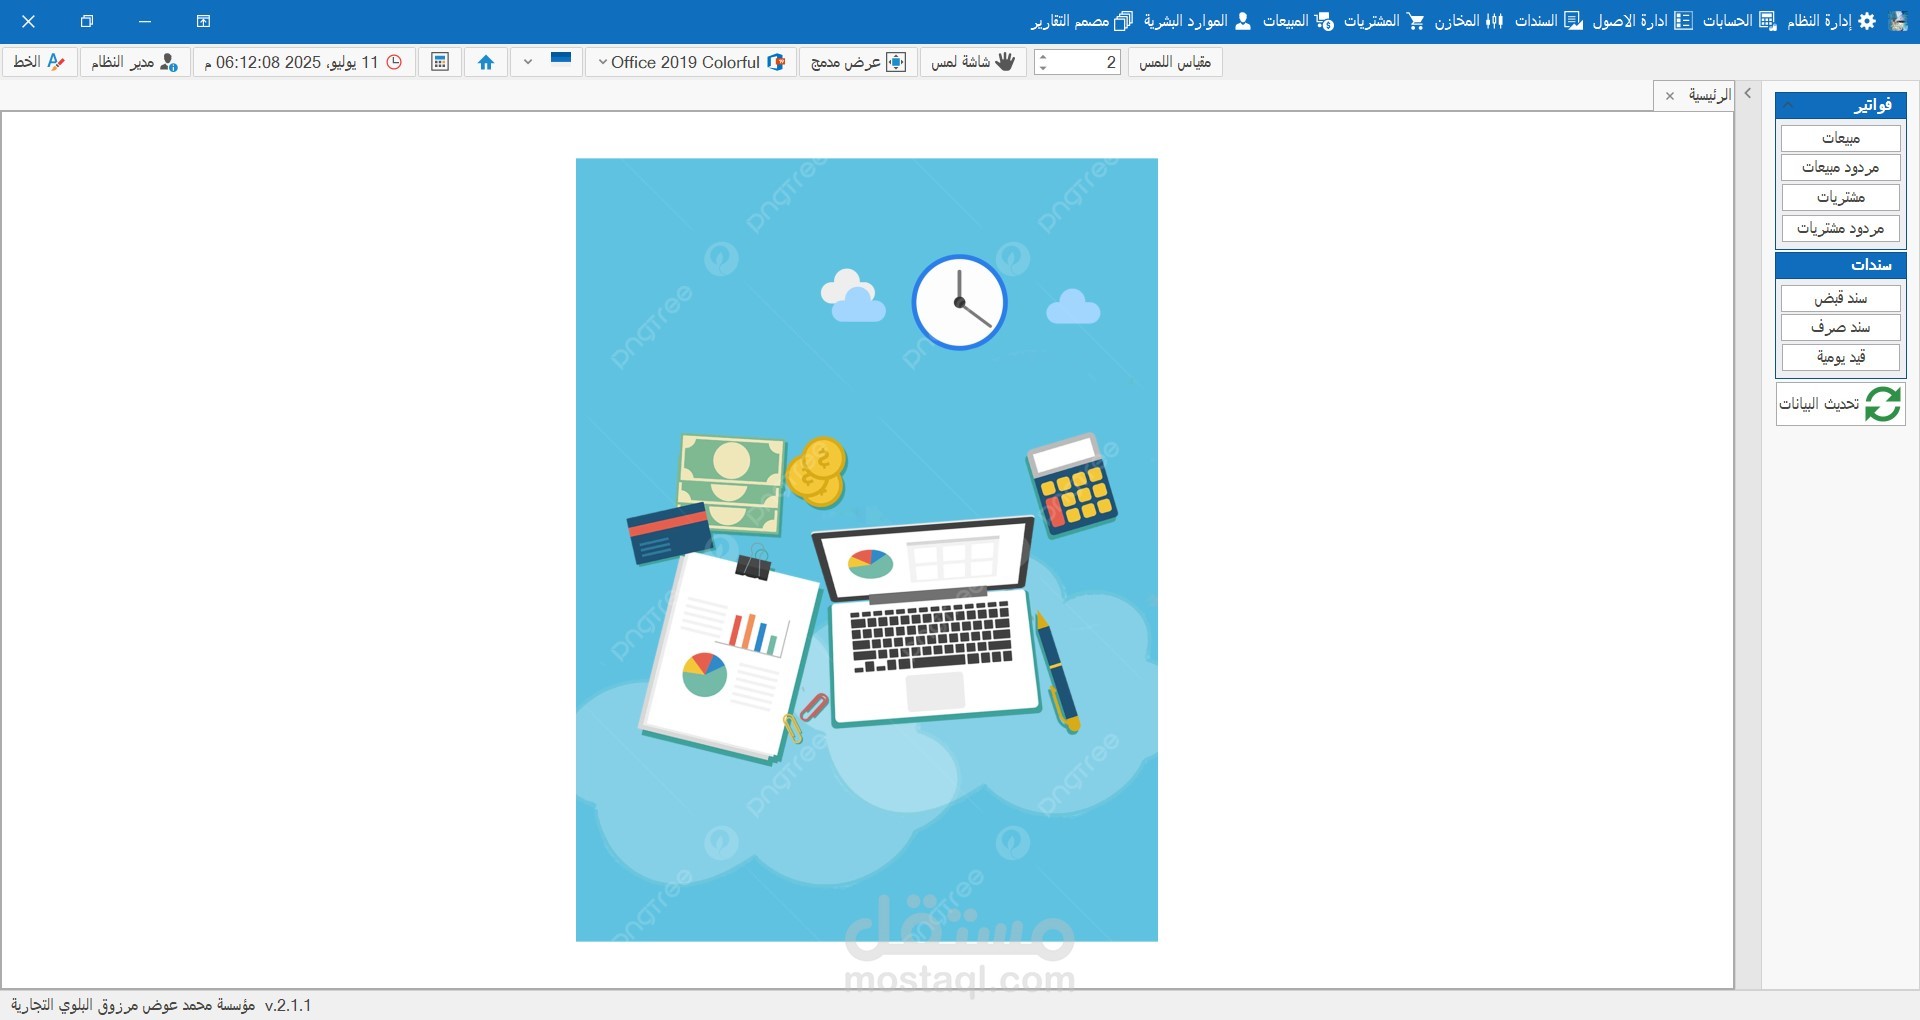Toggle عرض مدمج compact view mode
The height and width of the screenshot is (1020, 1920).
(x=858, y=62)
